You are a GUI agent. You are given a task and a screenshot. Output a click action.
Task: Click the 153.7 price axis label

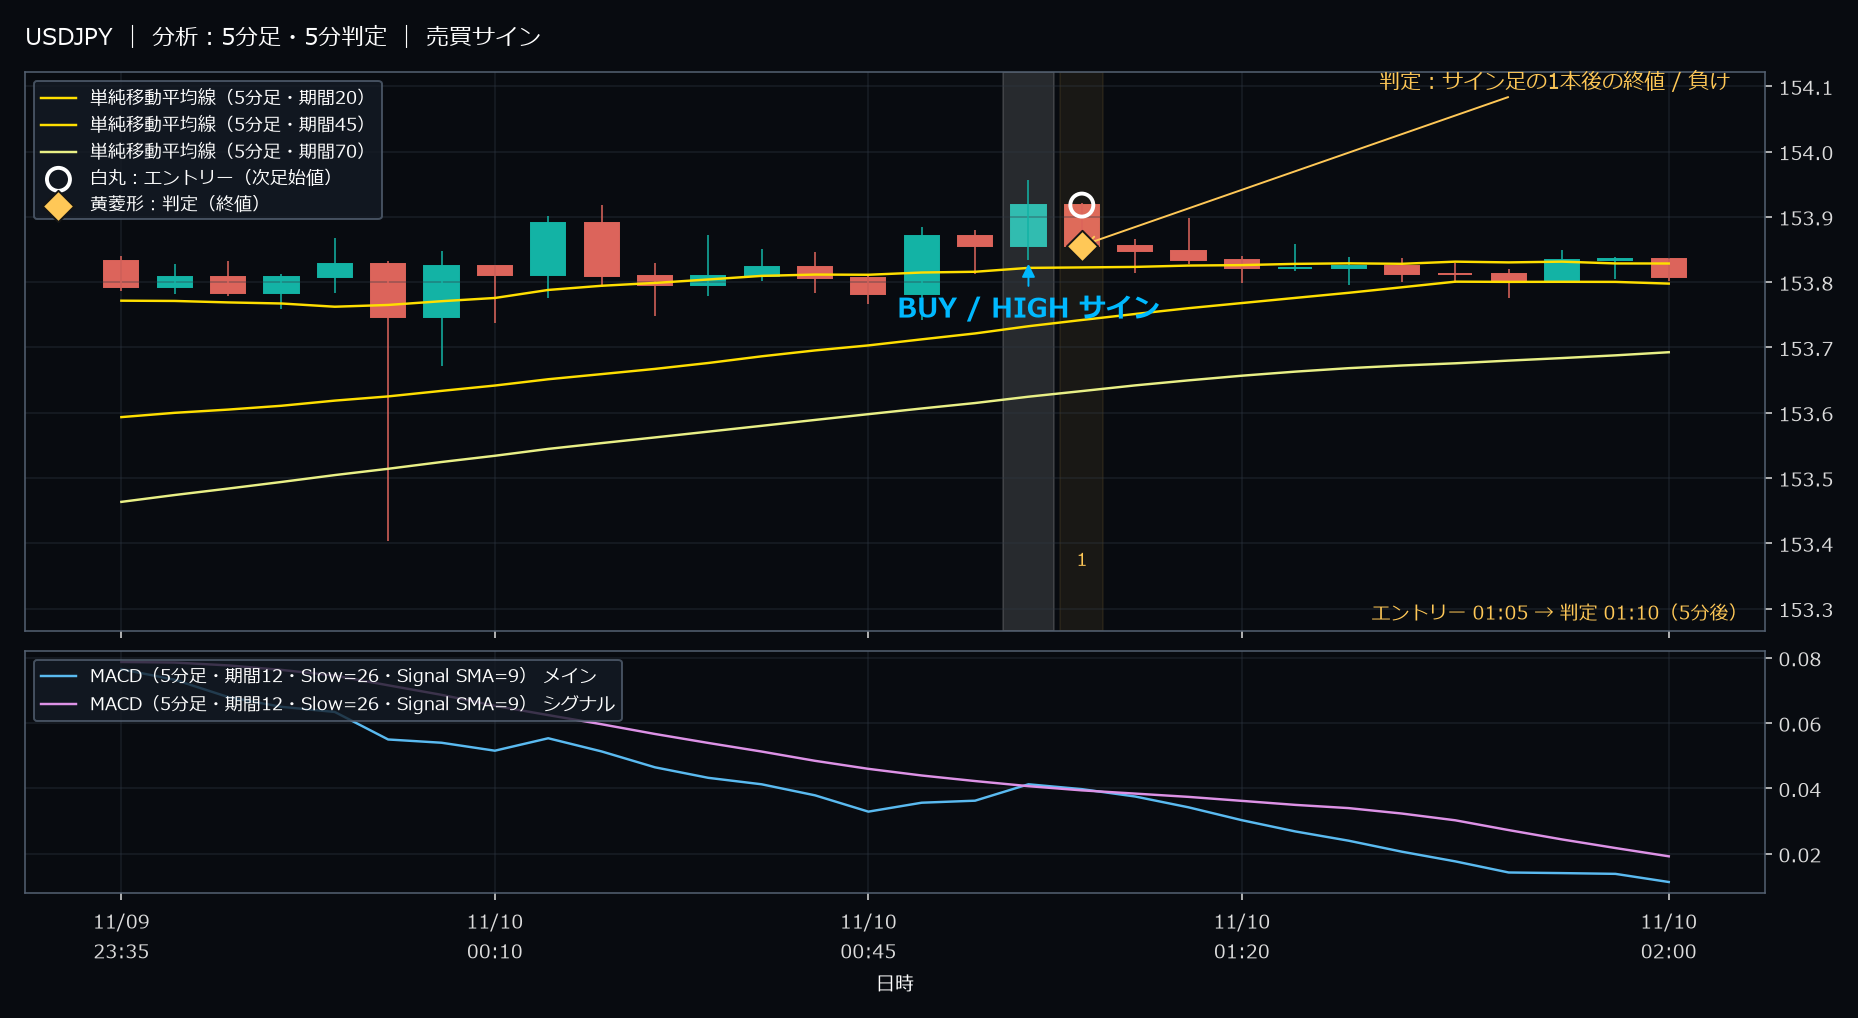(1805, 349)
